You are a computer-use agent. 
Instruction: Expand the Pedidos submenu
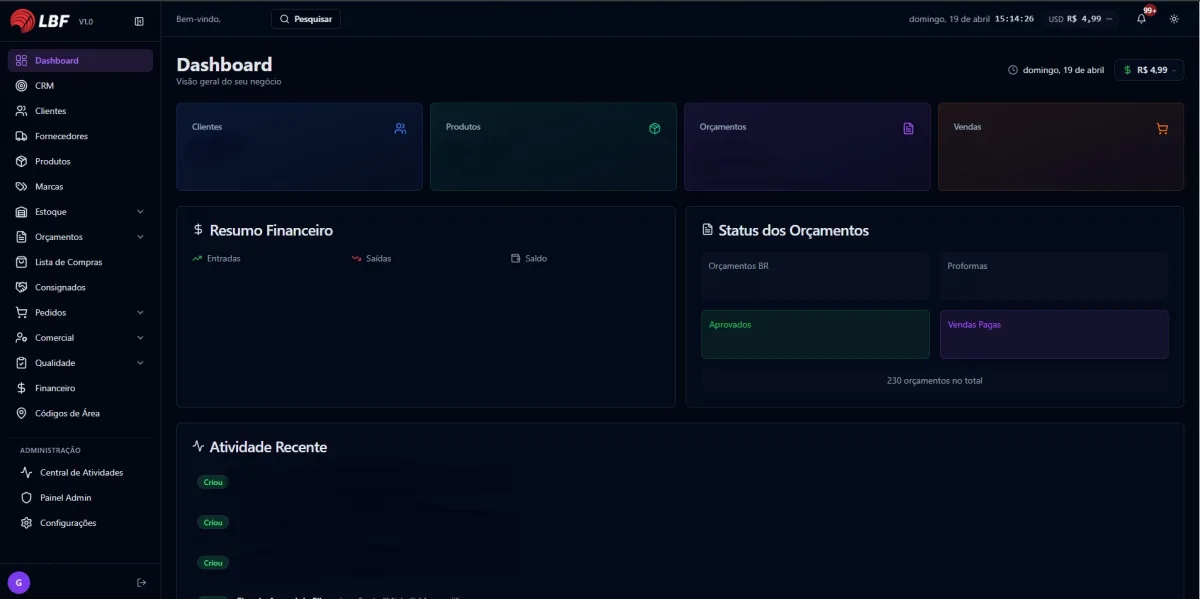tap(140, 312)
